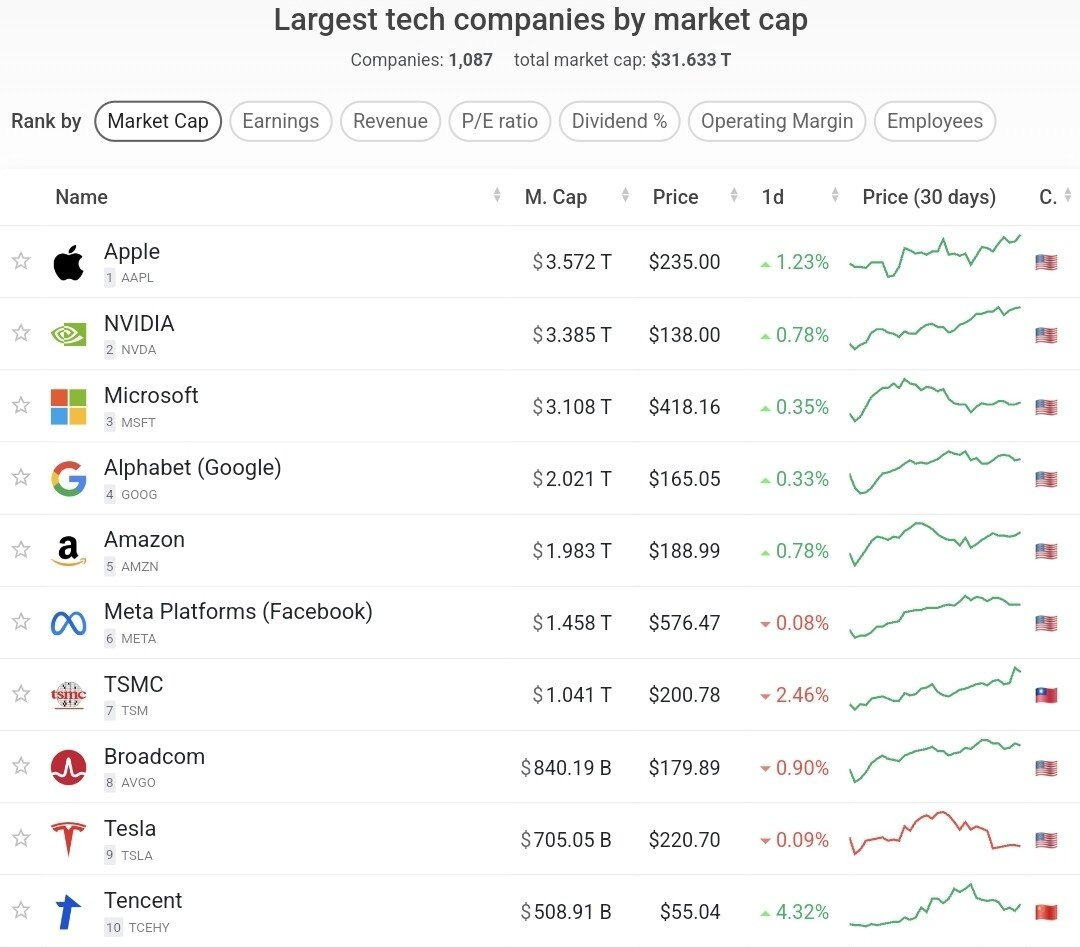1080x947 pixels.
Task: Click the NVIDIA logo icon
Action: [69, 335]
